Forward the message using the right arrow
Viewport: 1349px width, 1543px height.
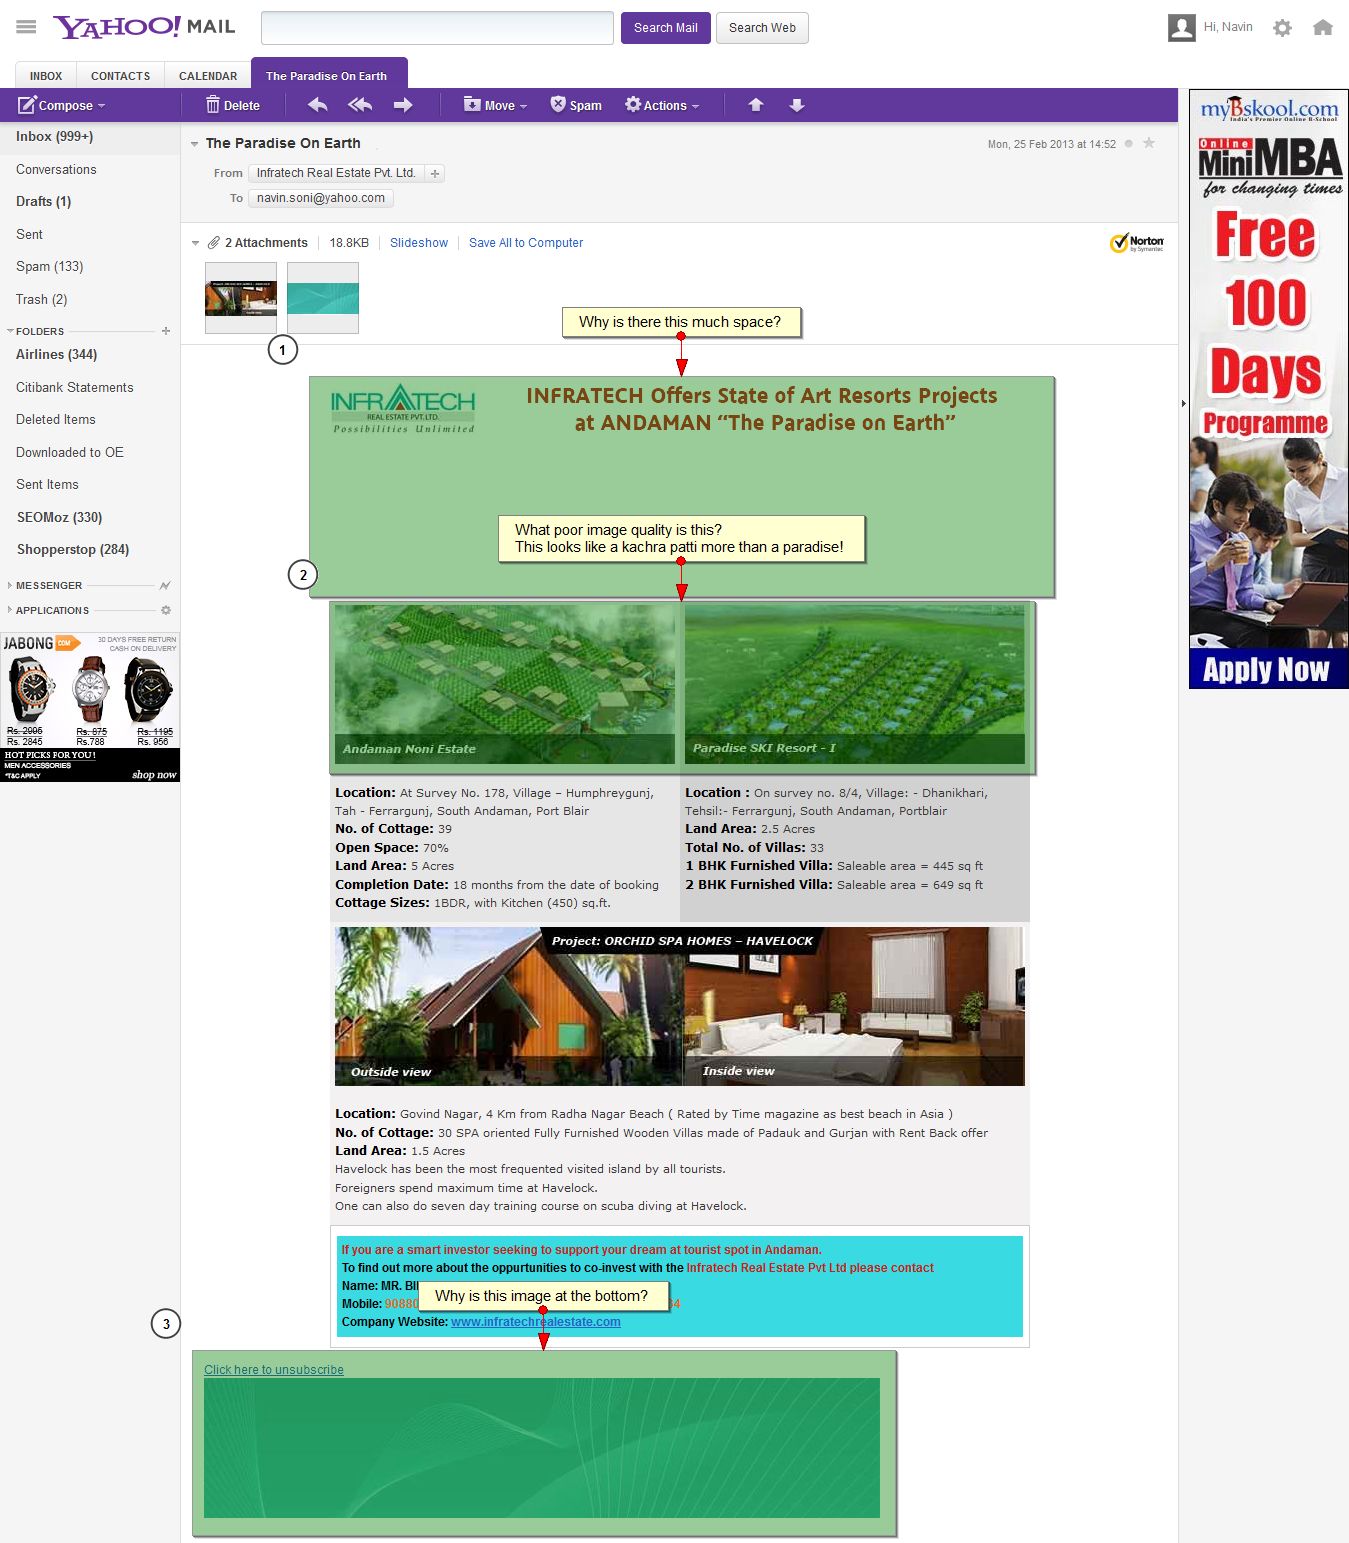403,105
